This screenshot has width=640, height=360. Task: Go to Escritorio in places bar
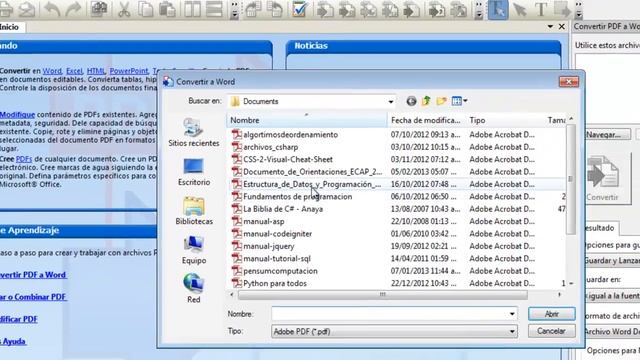tap(193, 171)
